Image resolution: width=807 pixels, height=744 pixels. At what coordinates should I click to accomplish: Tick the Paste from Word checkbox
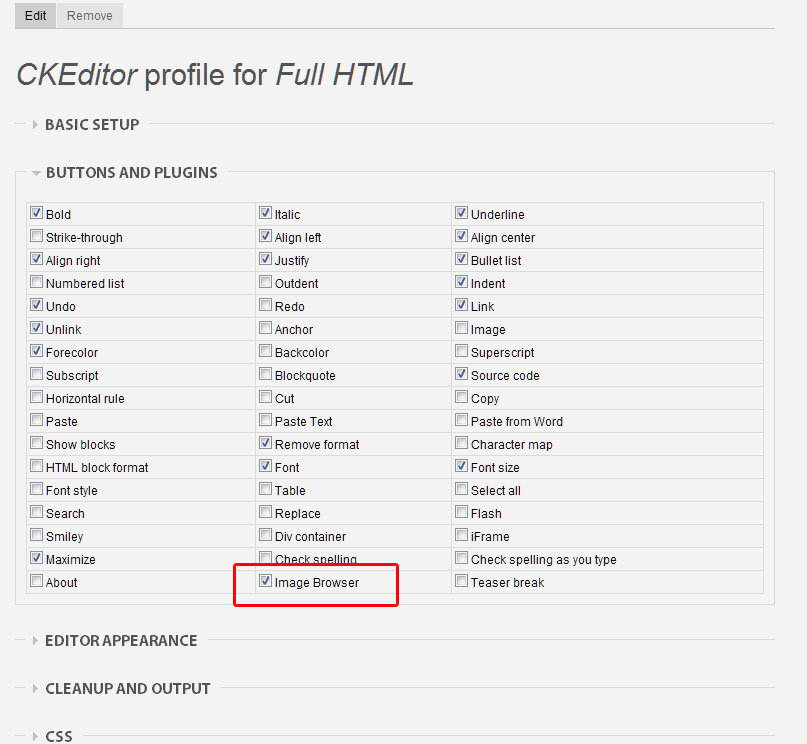pyautogui.click(x=462, y=420)
